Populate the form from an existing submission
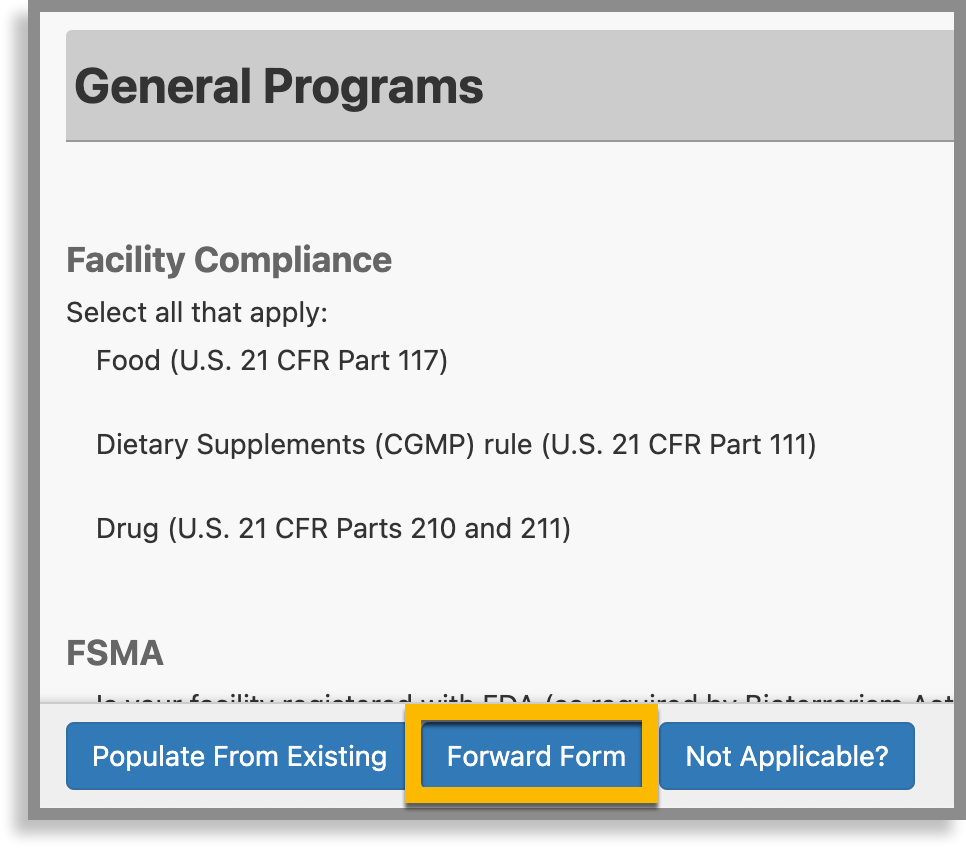966x848 pixels. pyautogui.click(x=236, y=756)
